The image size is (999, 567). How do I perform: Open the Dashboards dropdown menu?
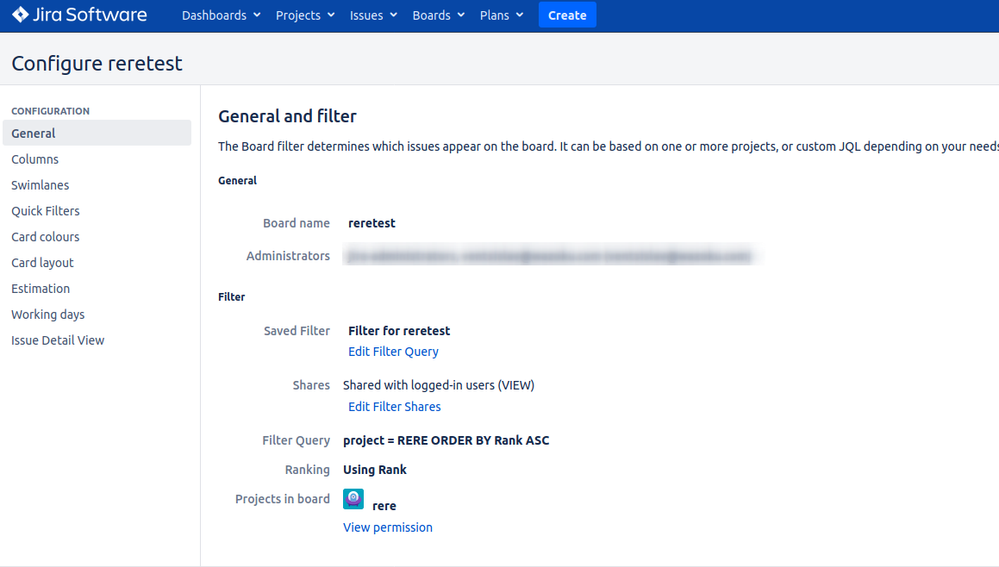tap(221, 15)
